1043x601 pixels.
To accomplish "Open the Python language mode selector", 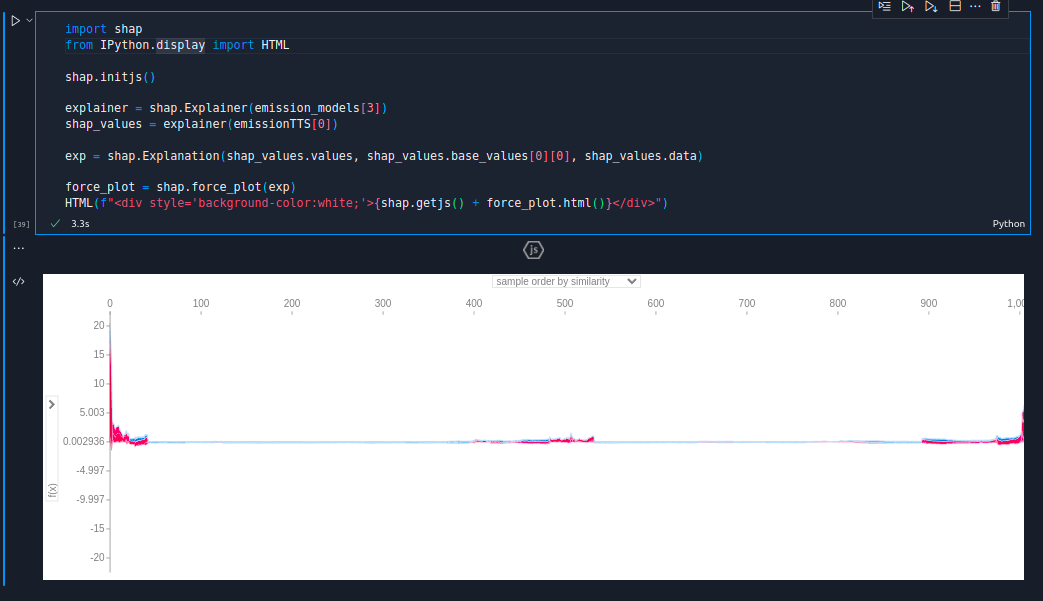I will pos(1008,223).
